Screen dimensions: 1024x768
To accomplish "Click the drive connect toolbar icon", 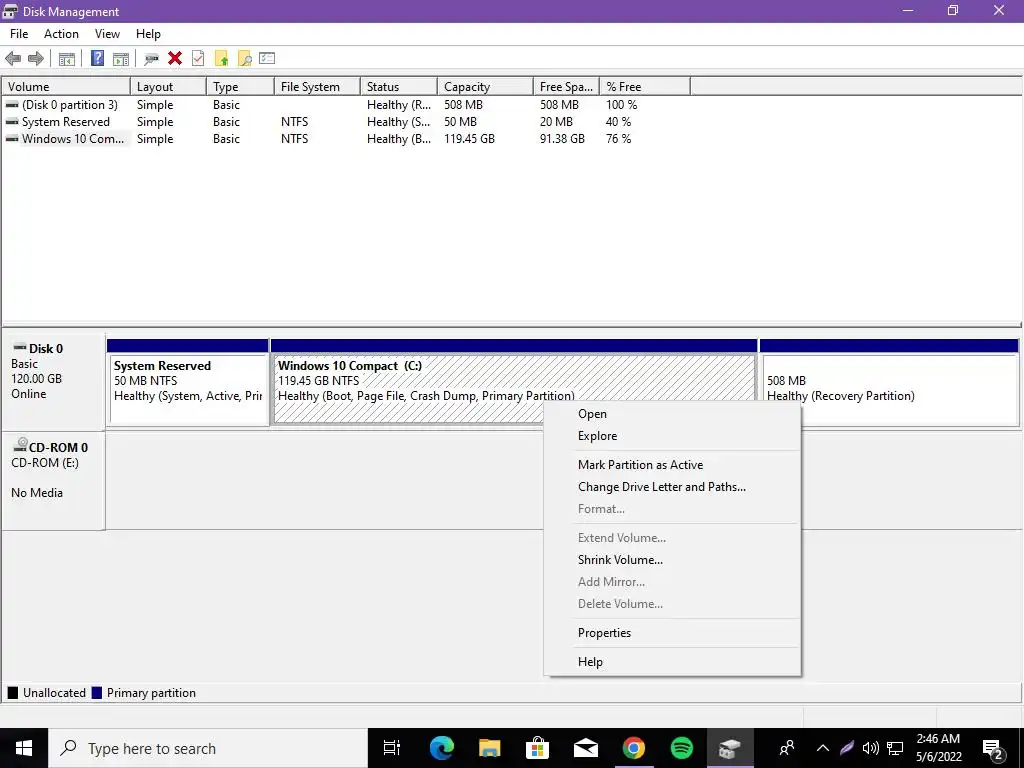I will click(x=152, y=59).
